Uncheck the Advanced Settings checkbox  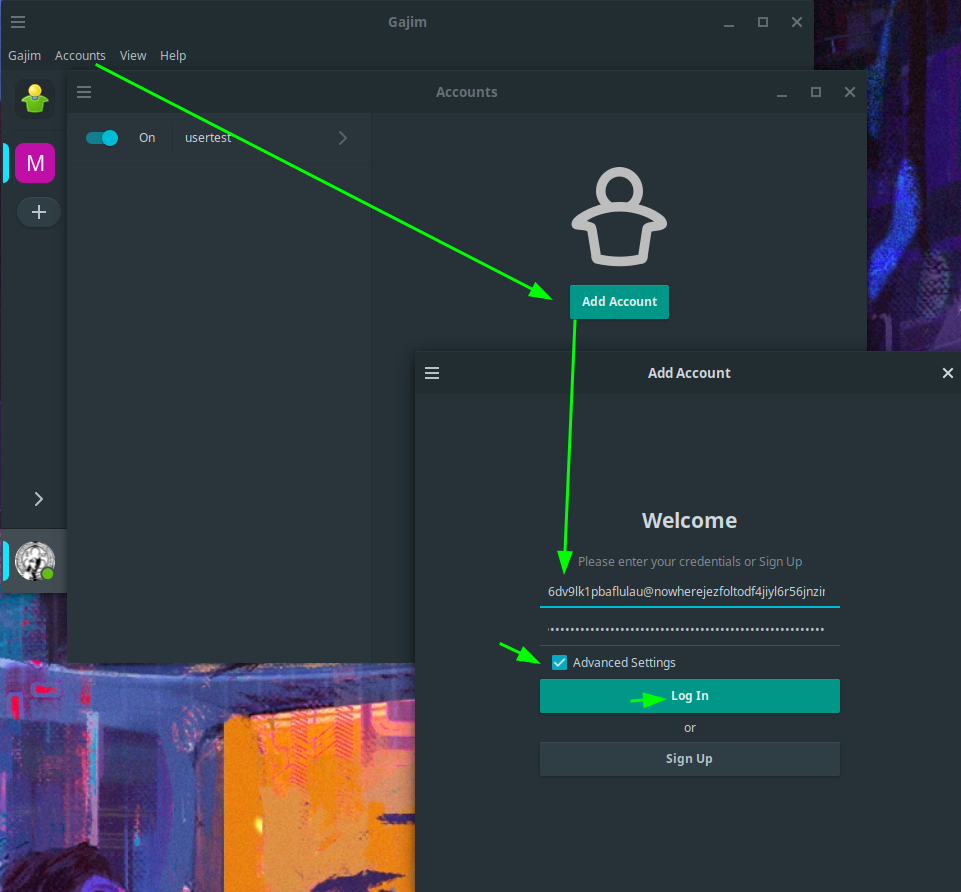point(559,663)
